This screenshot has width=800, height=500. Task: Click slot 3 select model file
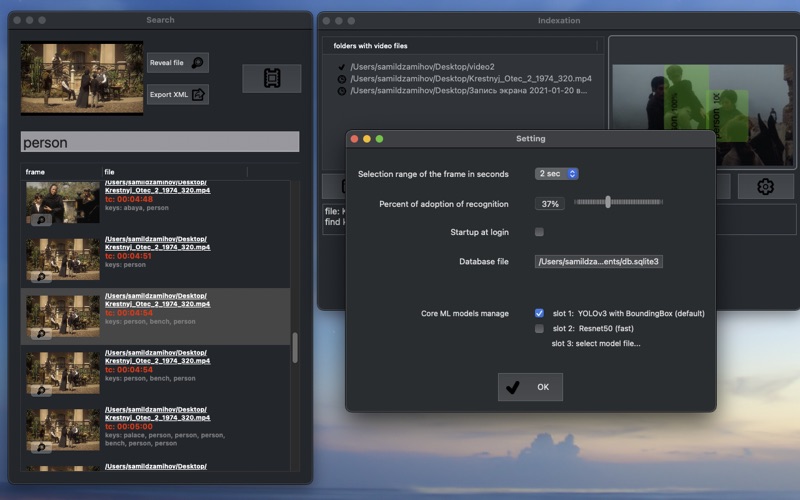595,344
